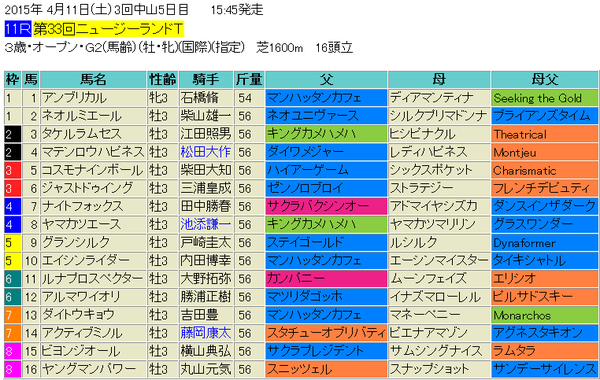The height and width of the screenshot is (380, 600).
Task: Click sire cell カンパニー
Action: coord(326,279)
